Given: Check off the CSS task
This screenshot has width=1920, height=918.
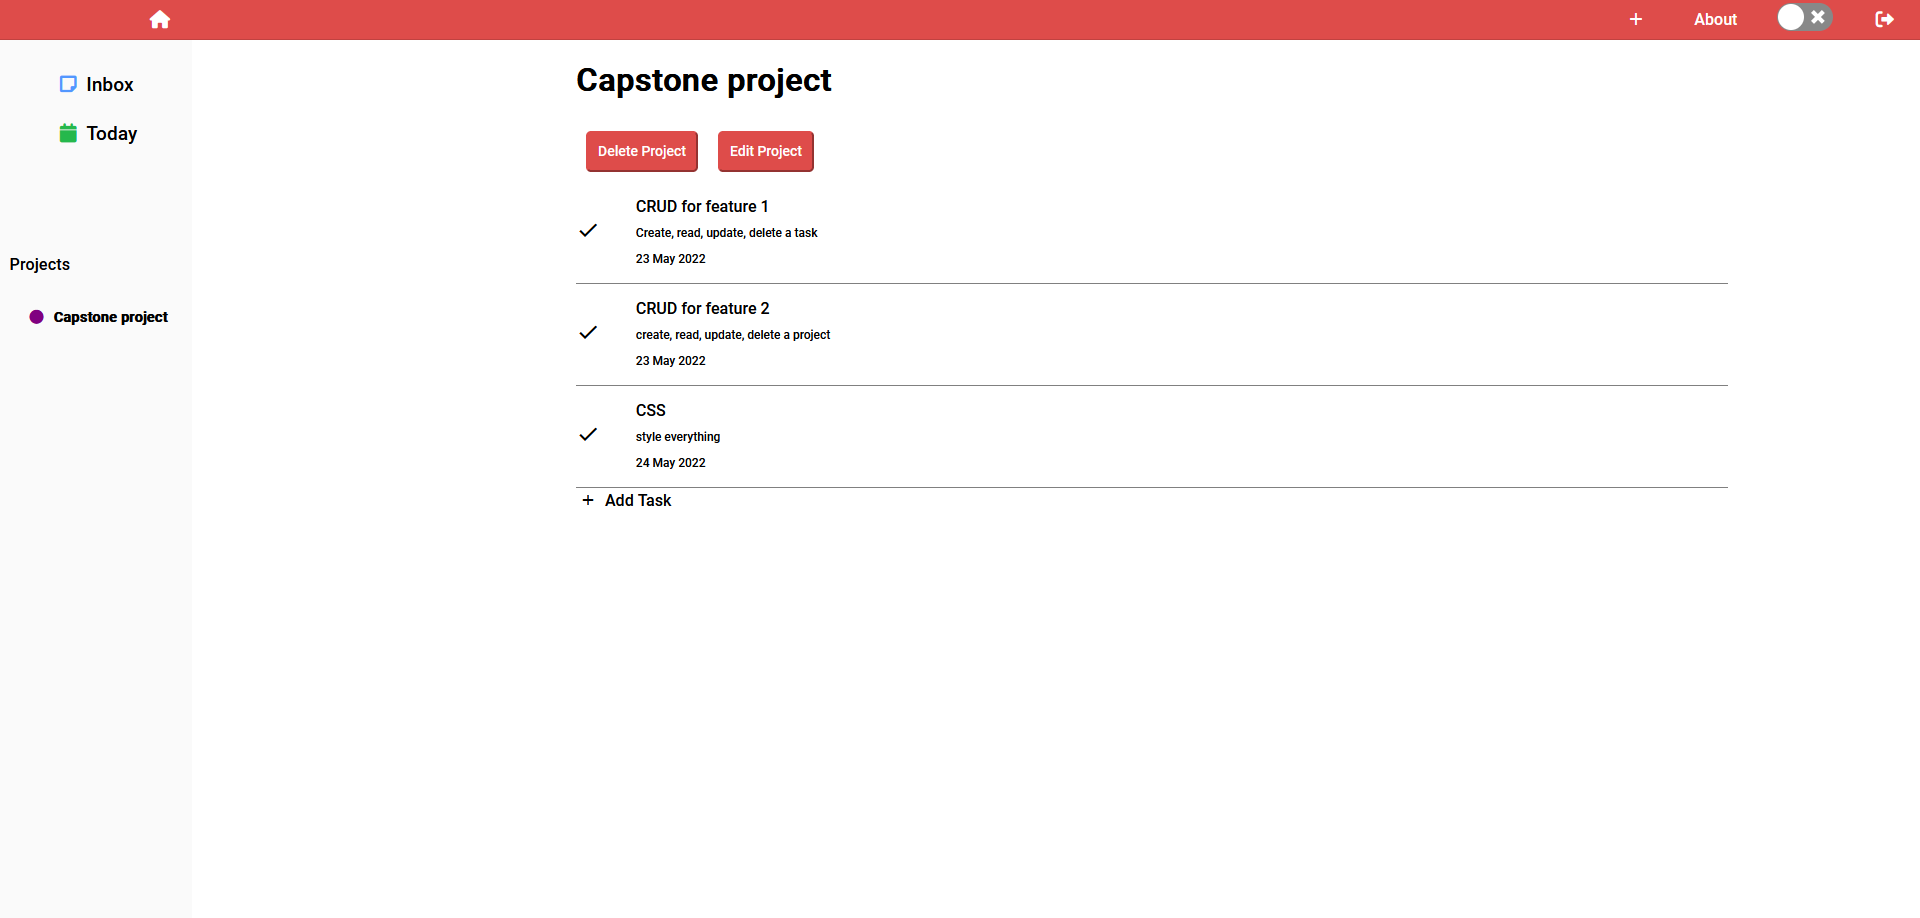Looking at the screenshot, I should [588, 434].
